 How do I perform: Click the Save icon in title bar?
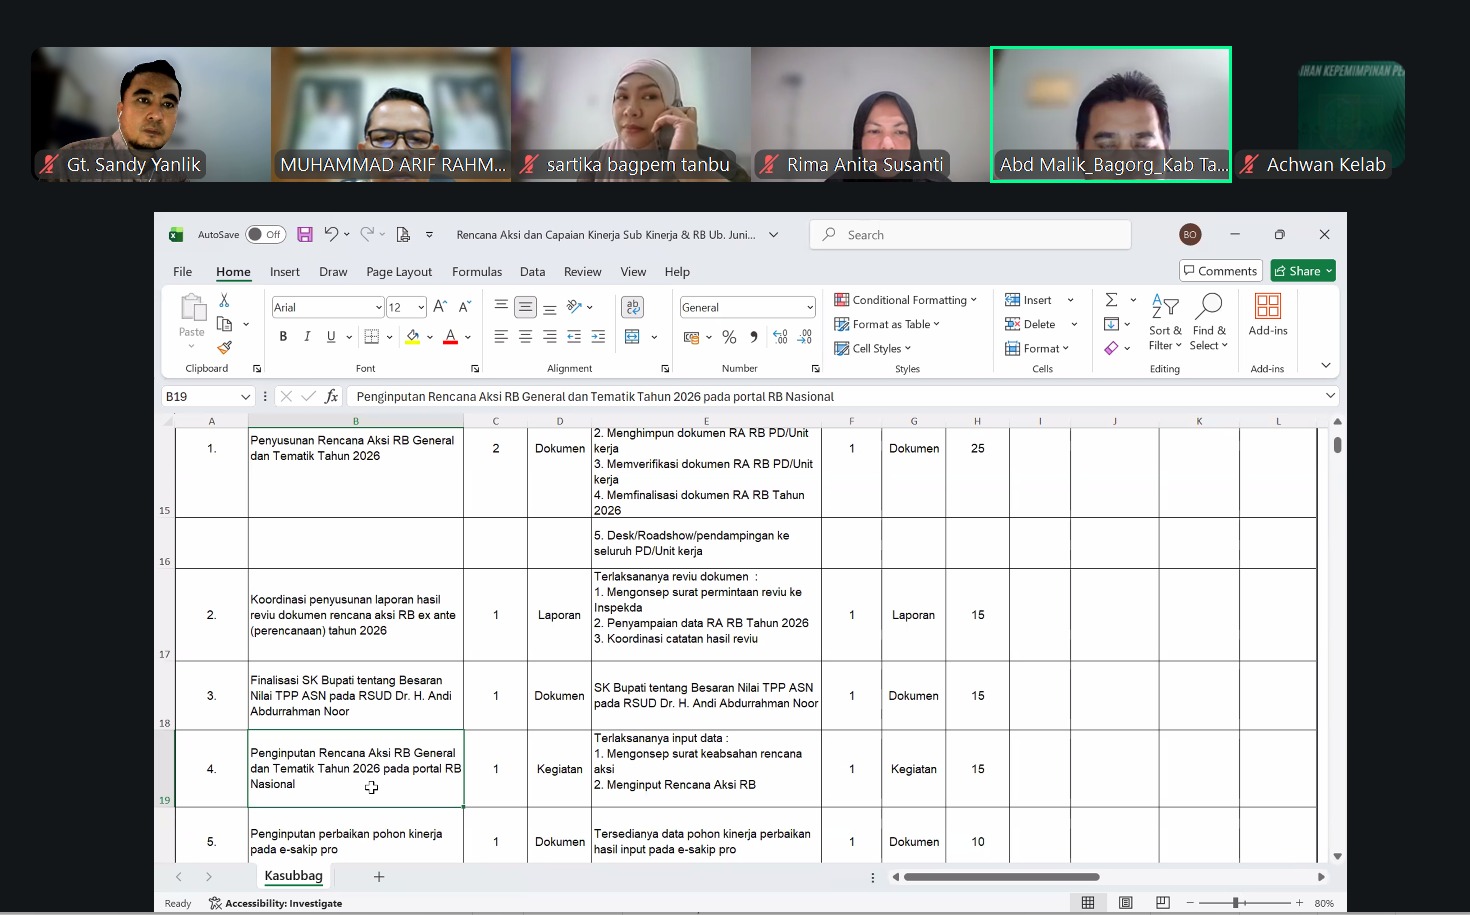[x=305, y=235]
